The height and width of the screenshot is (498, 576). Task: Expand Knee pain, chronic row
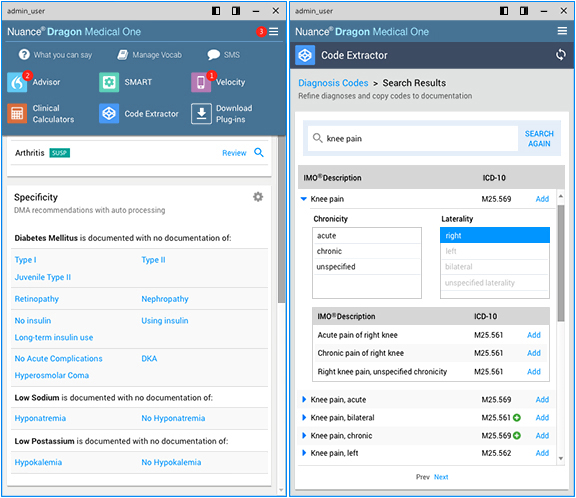(x=304, y=435)
